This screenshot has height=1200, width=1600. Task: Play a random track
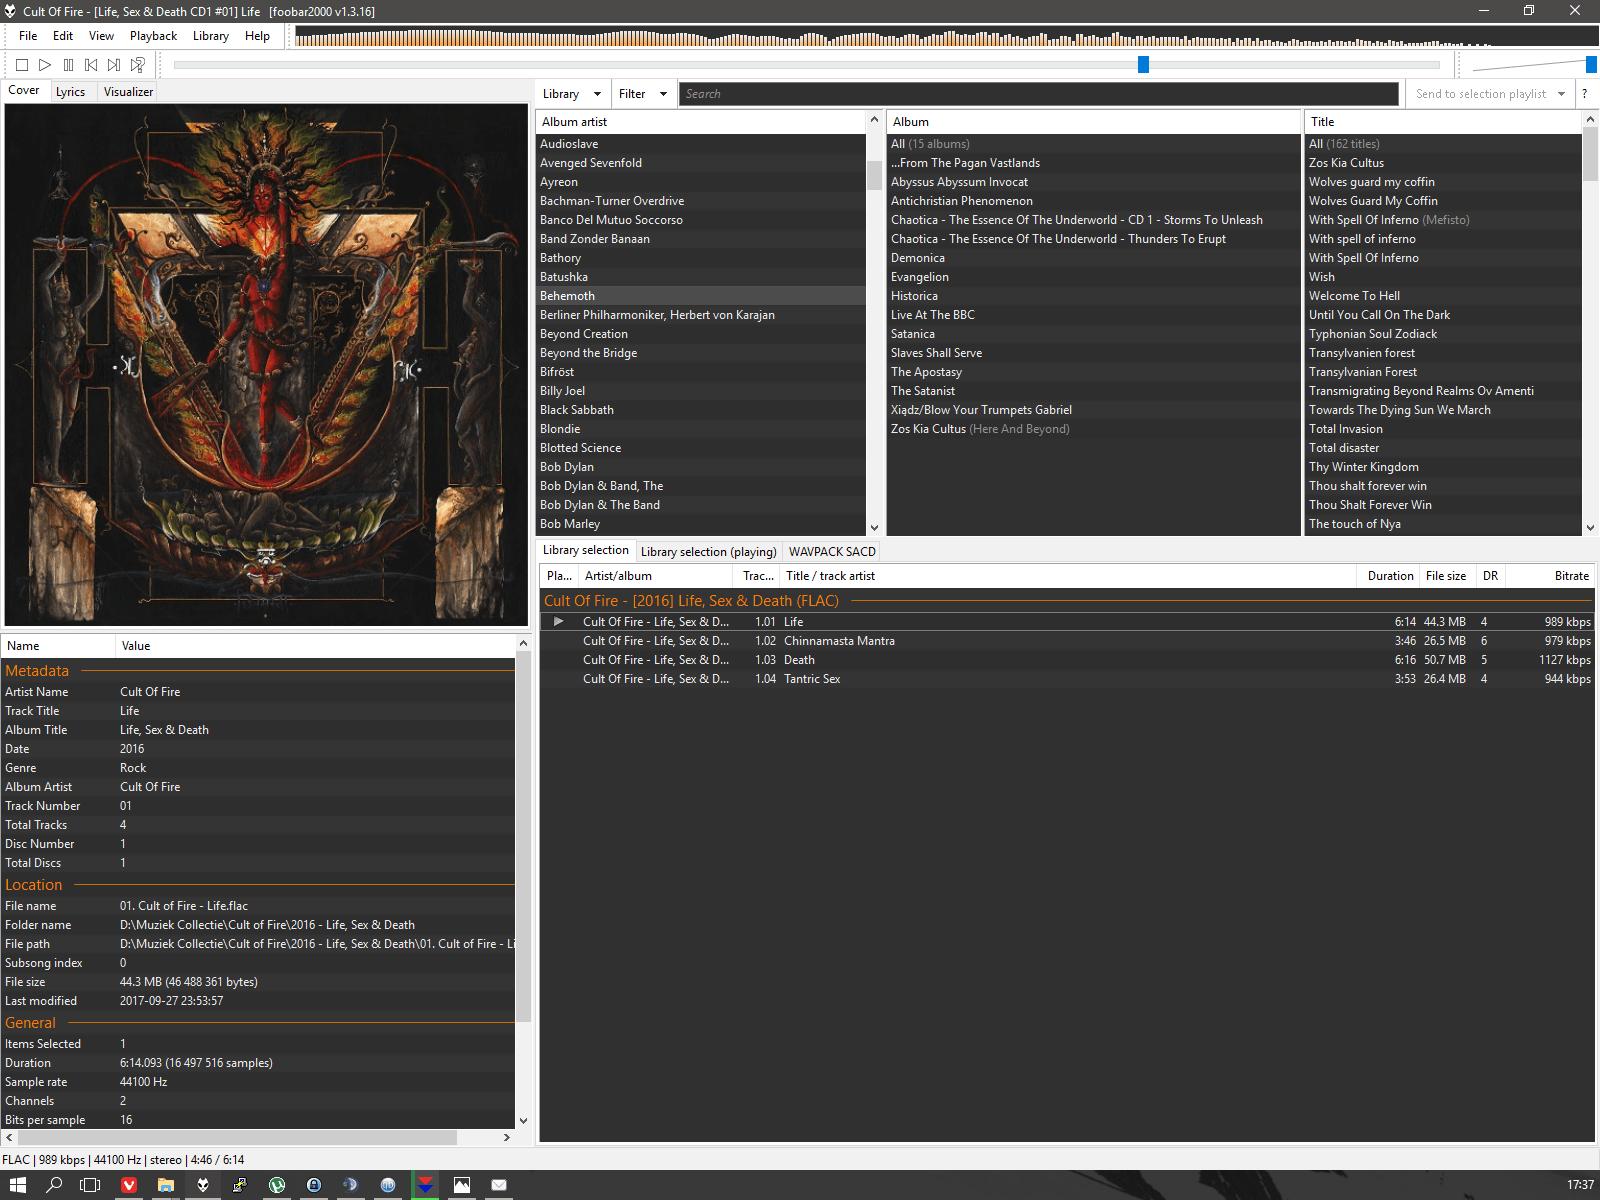coord(138,65)
